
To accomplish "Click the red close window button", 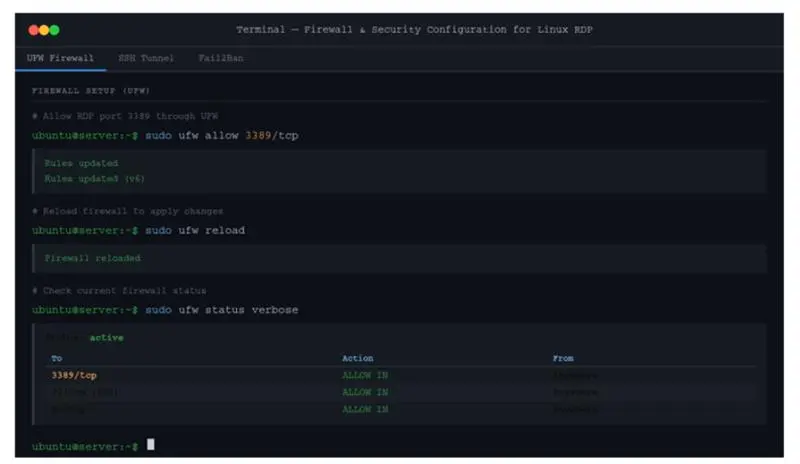I will tap(33, 30).
